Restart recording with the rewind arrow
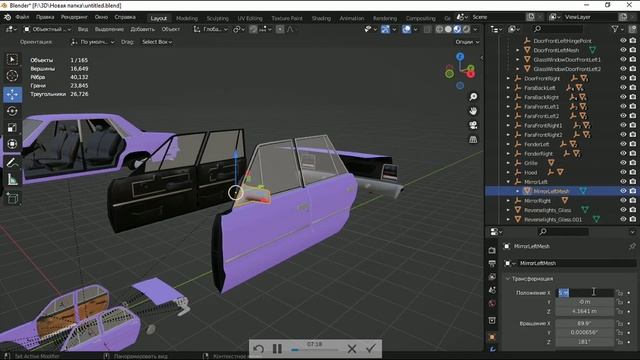The image size is (640, 360). point(258,349)
